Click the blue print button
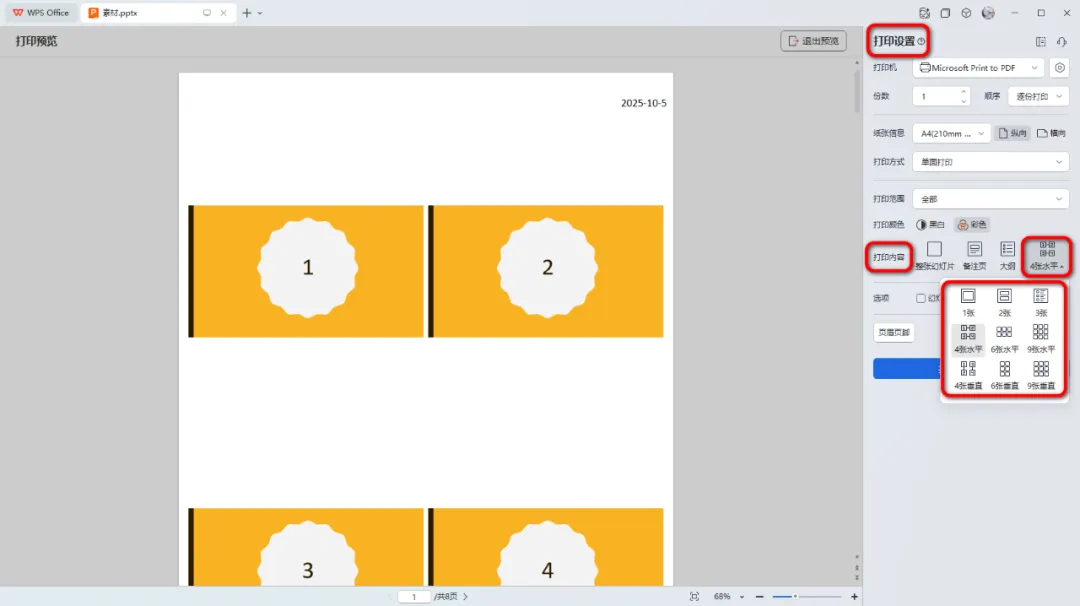The image size is (1080, 606). [907, 368]
